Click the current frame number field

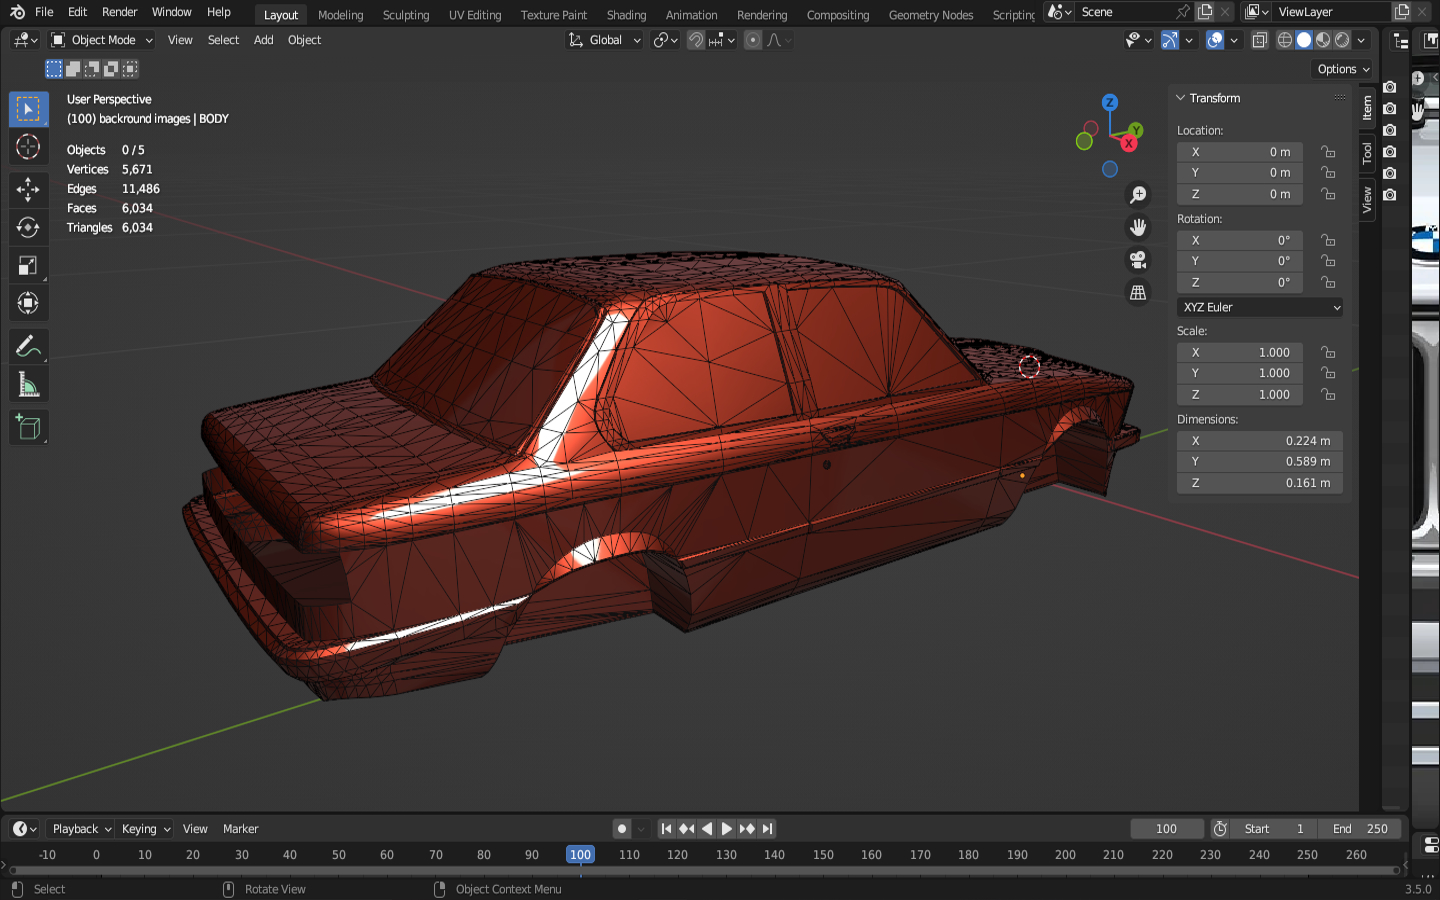tap(1167, 829)
